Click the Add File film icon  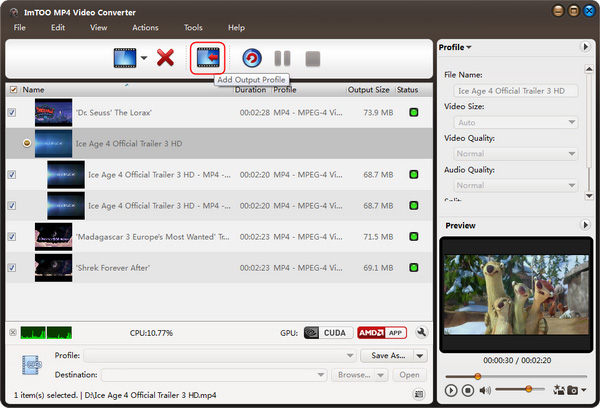(x=125, y=58)
